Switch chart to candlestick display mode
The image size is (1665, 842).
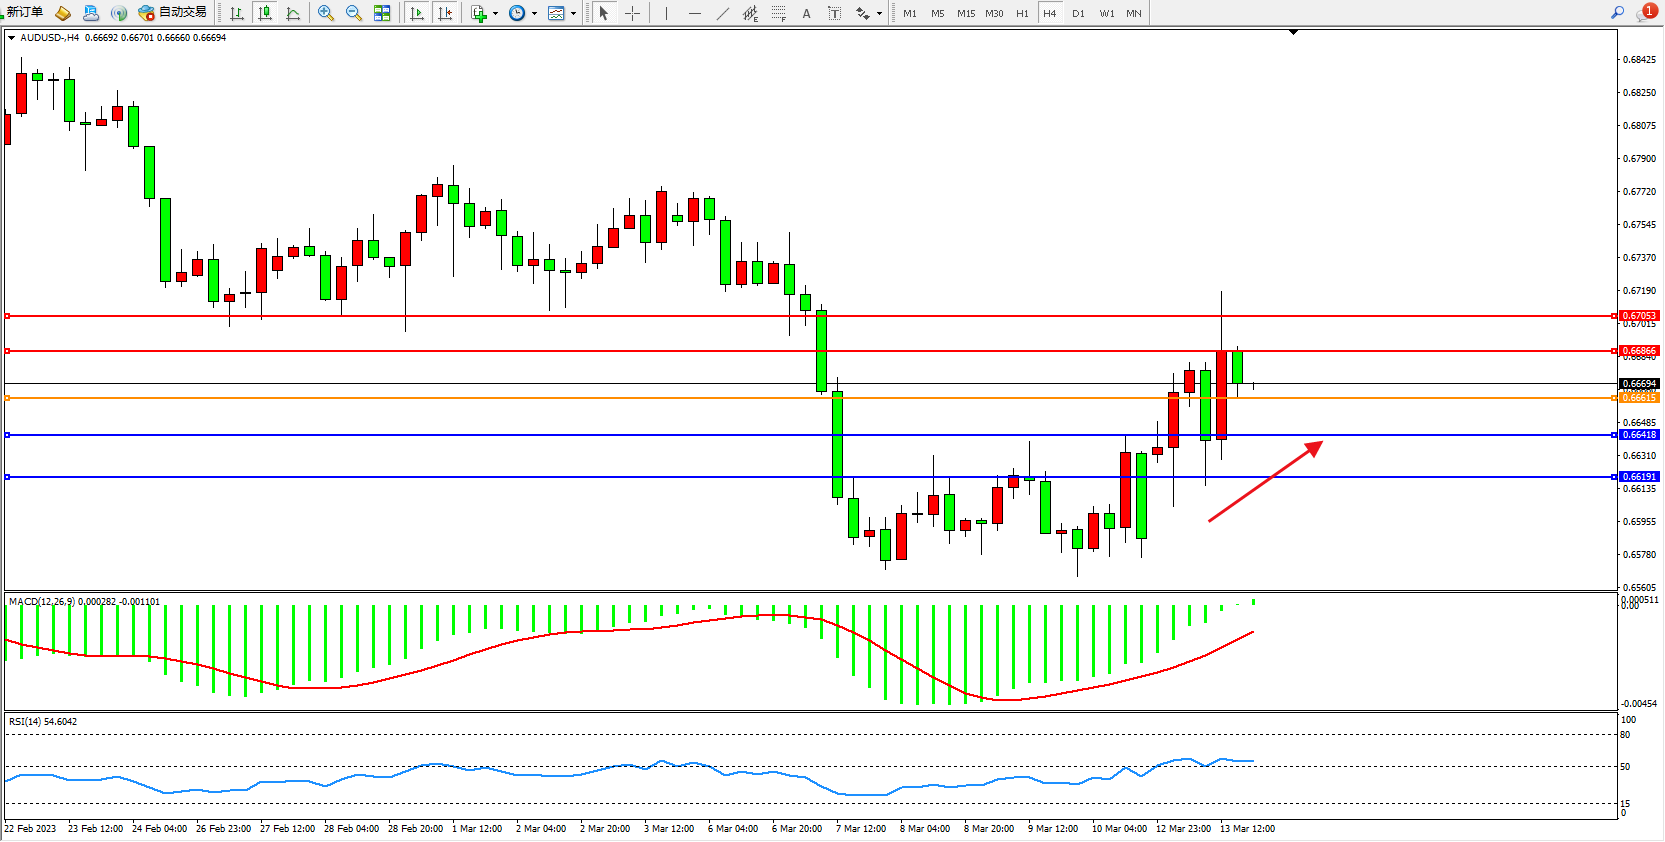pos(264,13)
